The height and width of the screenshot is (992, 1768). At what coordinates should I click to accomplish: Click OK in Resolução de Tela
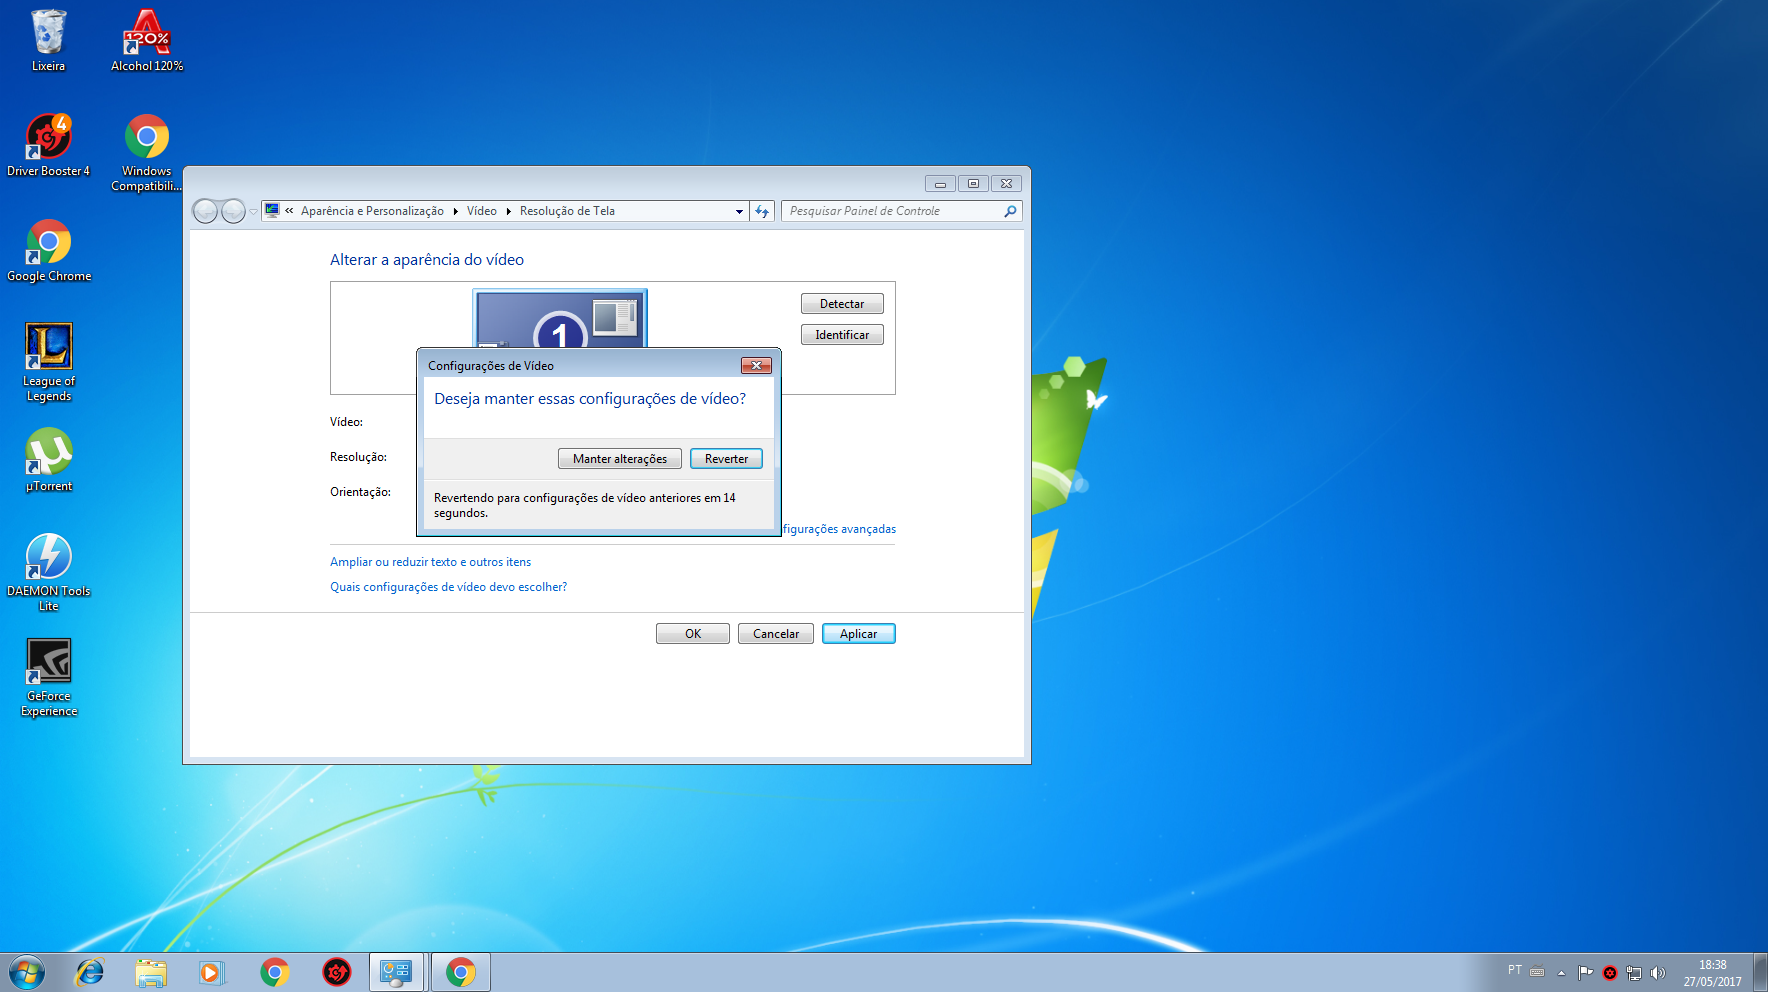pos(693,634)
